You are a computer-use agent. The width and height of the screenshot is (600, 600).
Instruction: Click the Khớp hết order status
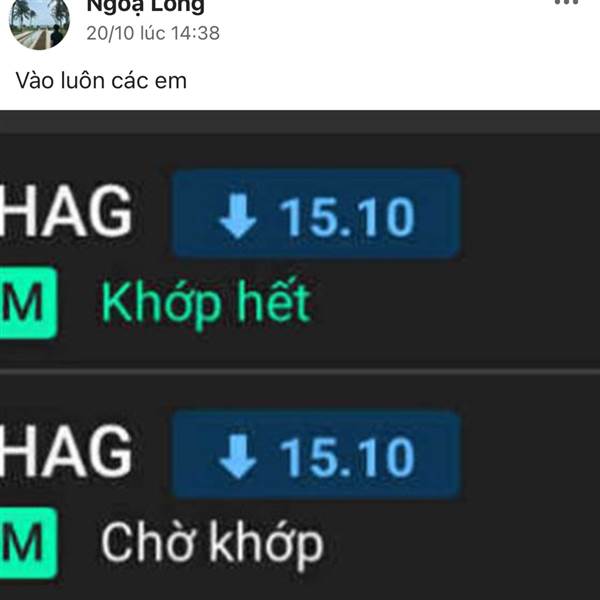[x=206, y=305]
